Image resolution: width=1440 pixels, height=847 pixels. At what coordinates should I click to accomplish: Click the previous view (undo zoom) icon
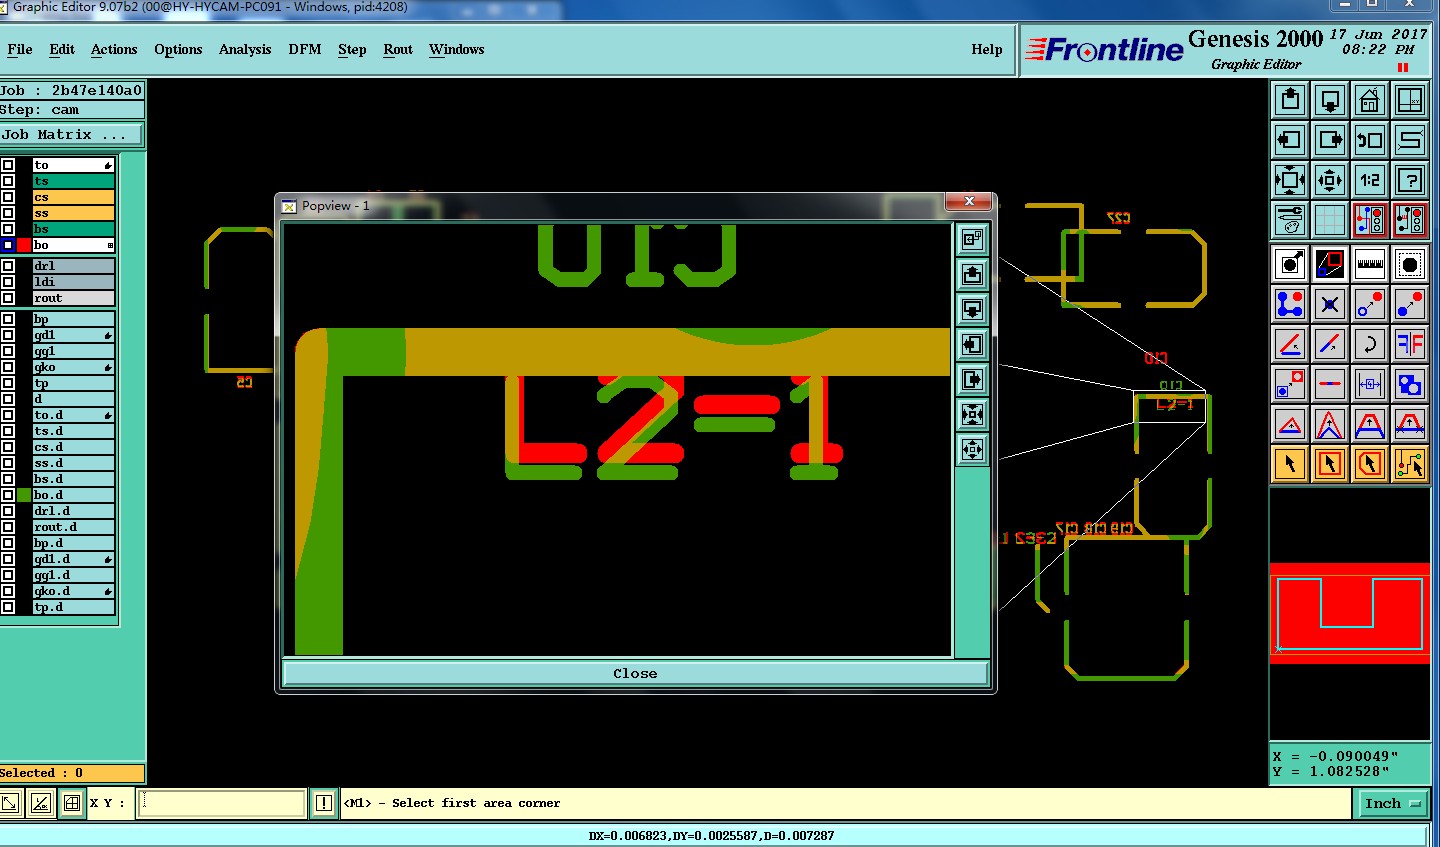point(1370,140)
